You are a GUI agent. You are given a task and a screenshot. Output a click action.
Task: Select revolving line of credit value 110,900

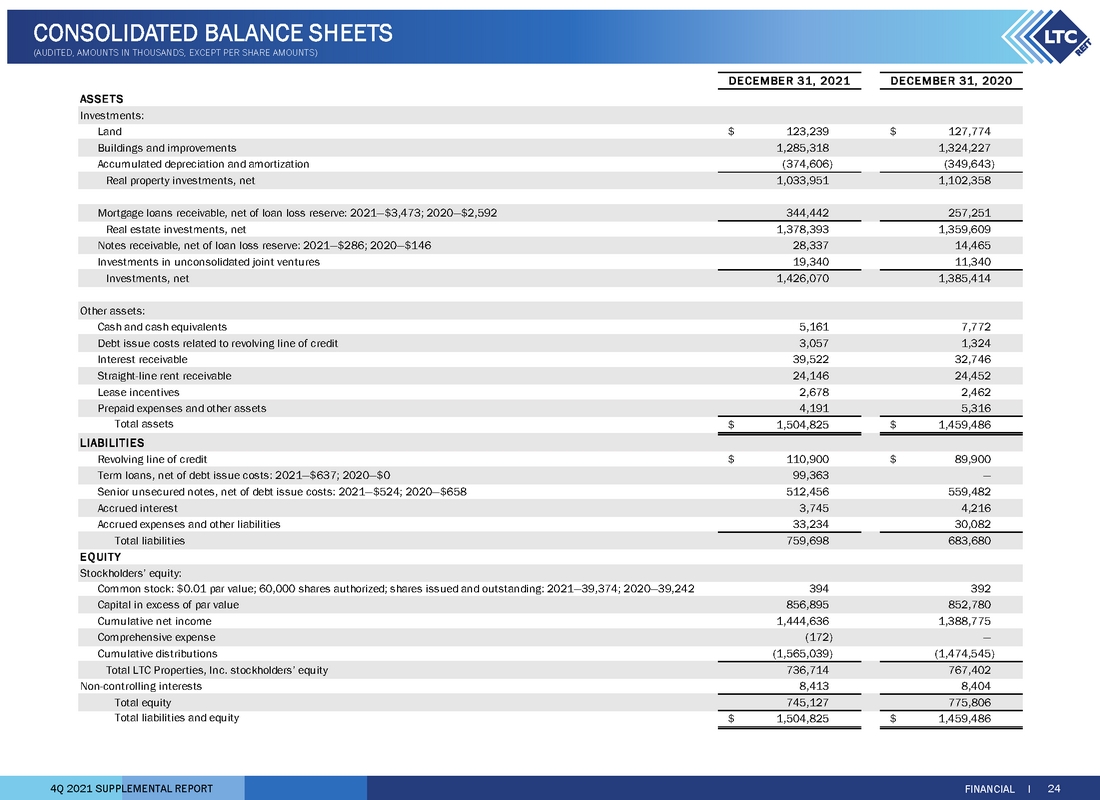[807, 460]
